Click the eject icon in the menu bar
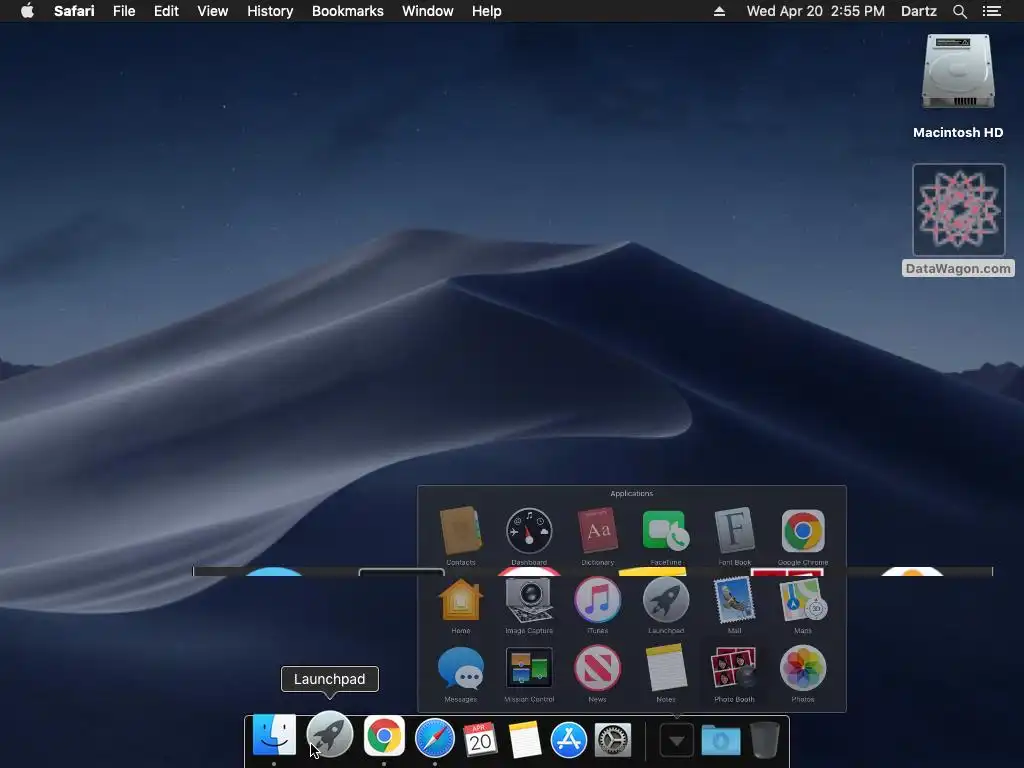 [x=719, y=11]
